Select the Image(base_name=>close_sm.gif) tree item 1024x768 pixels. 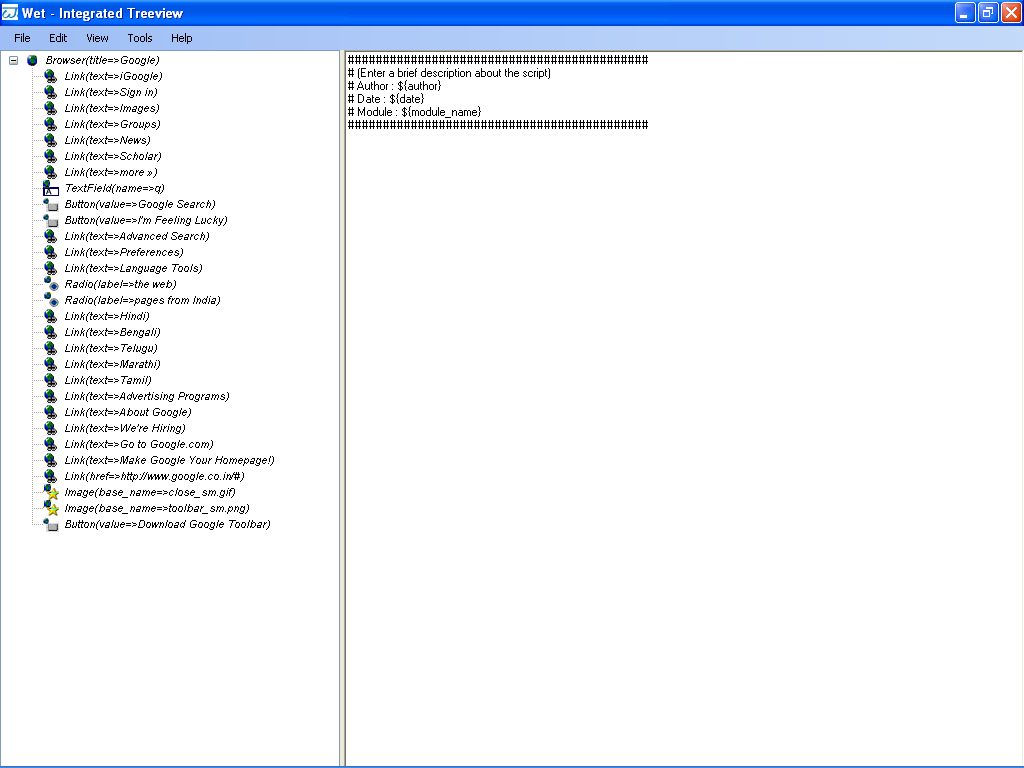pos(150,492)
